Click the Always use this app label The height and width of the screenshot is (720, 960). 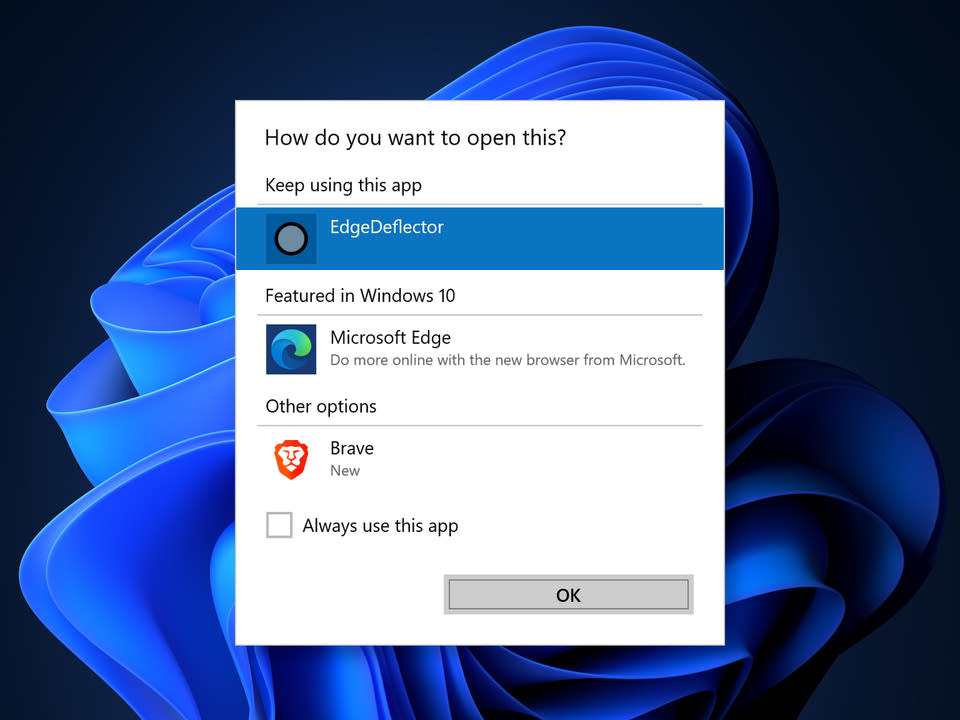click(x=380, y=526)
